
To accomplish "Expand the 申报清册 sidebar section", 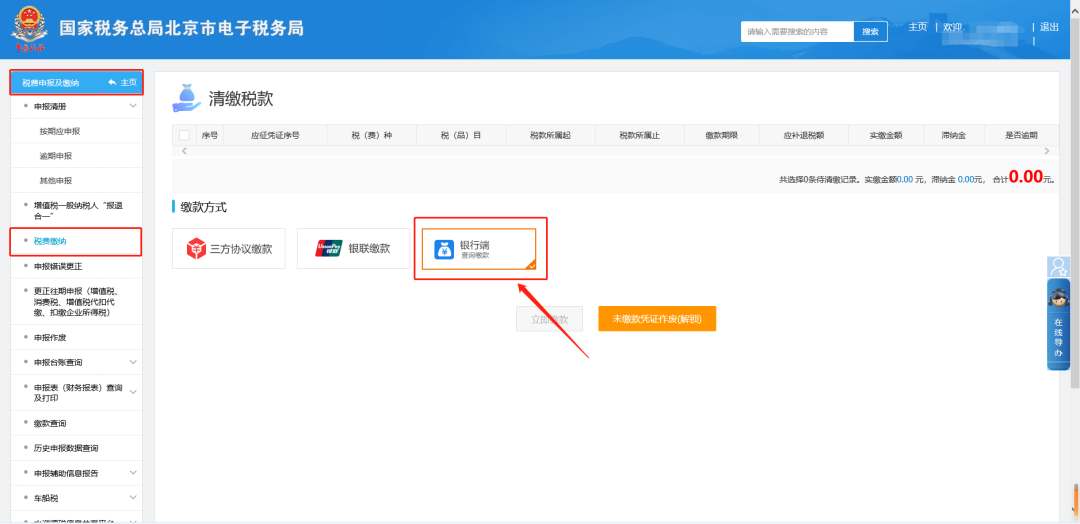I will coord(133,106).
